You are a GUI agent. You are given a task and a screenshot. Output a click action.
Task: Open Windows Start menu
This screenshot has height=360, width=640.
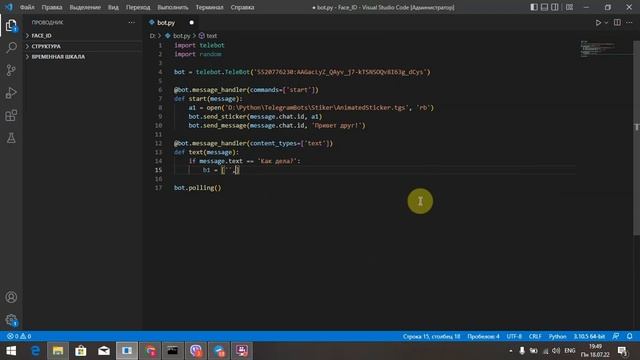tap(11, 351)
